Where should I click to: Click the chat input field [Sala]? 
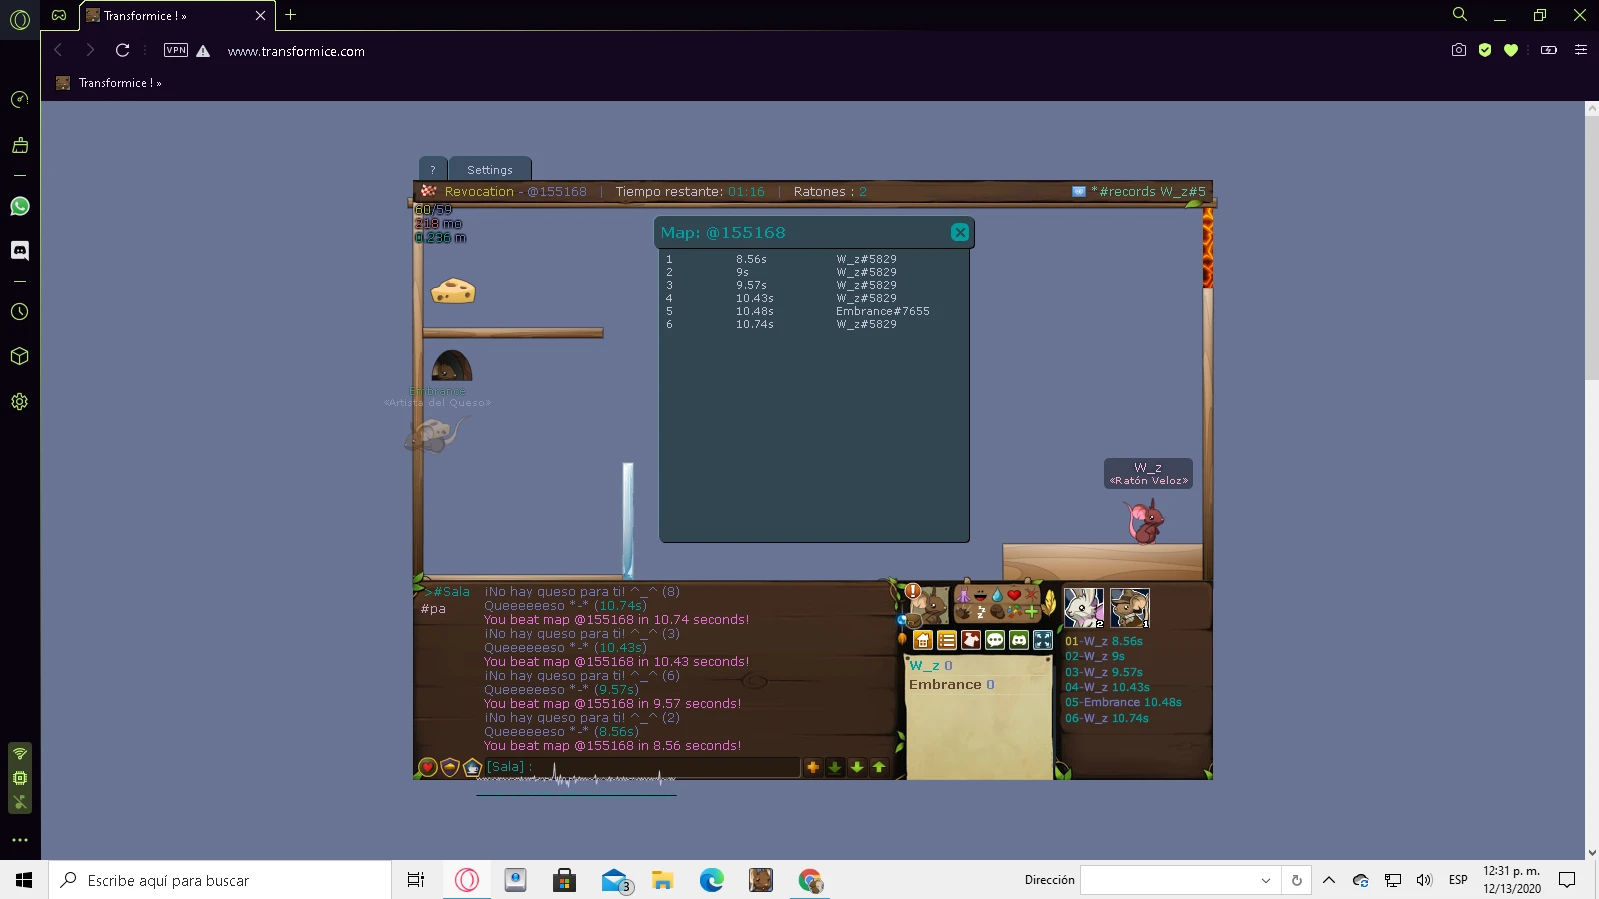click(642, 767)
